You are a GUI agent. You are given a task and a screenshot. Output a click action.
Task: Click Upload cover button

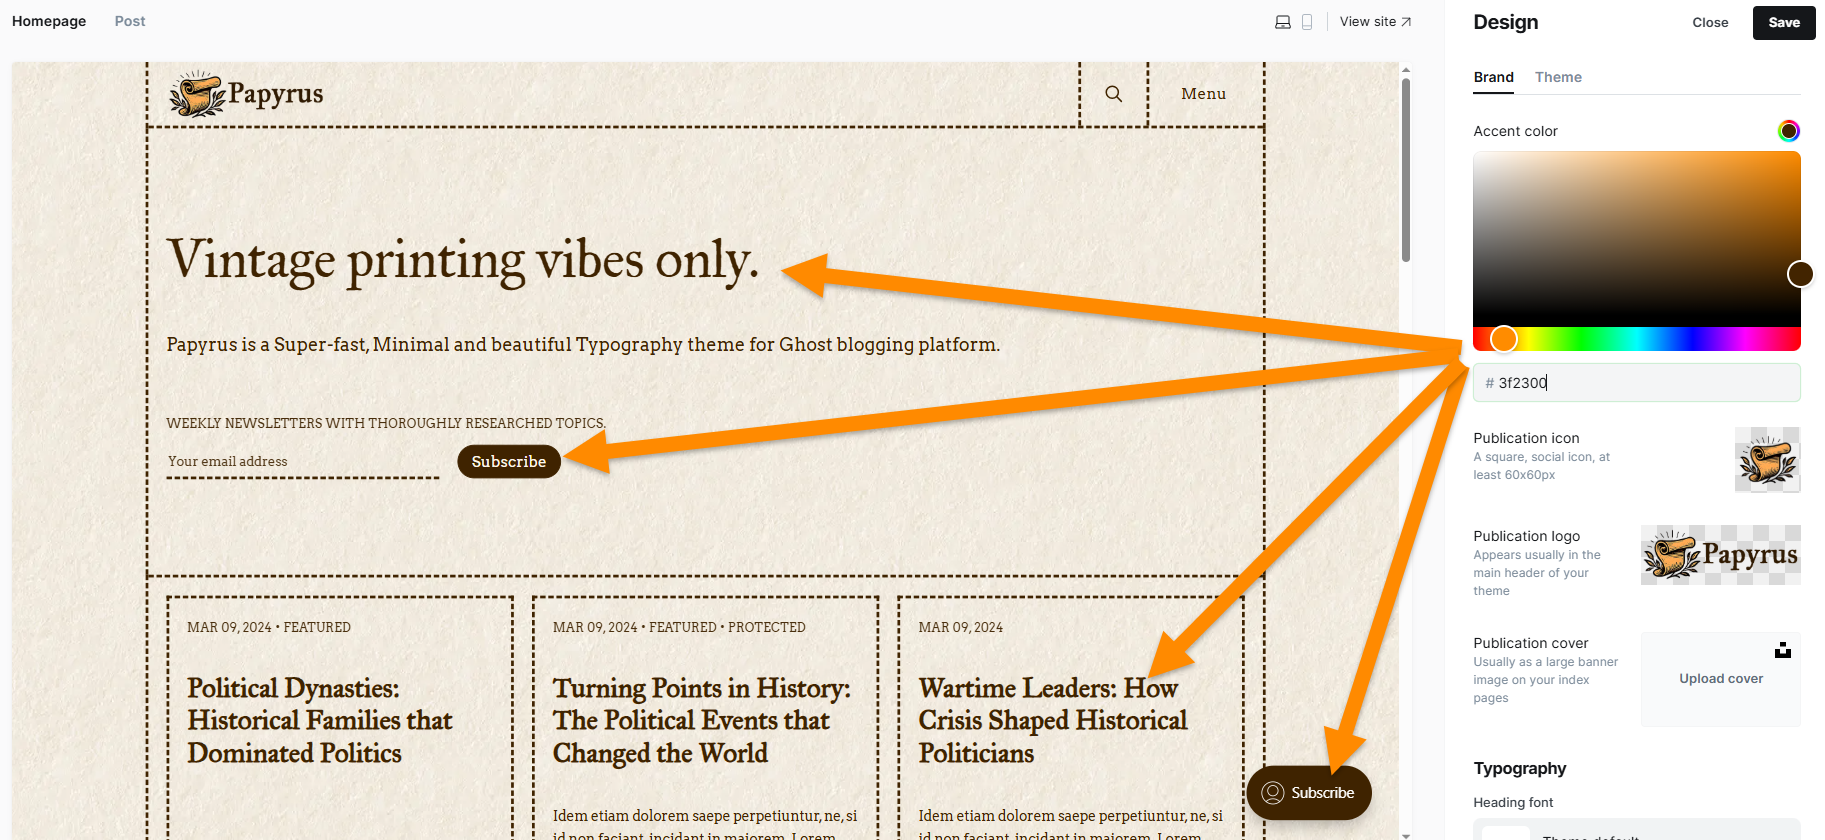coord(1721,678)
